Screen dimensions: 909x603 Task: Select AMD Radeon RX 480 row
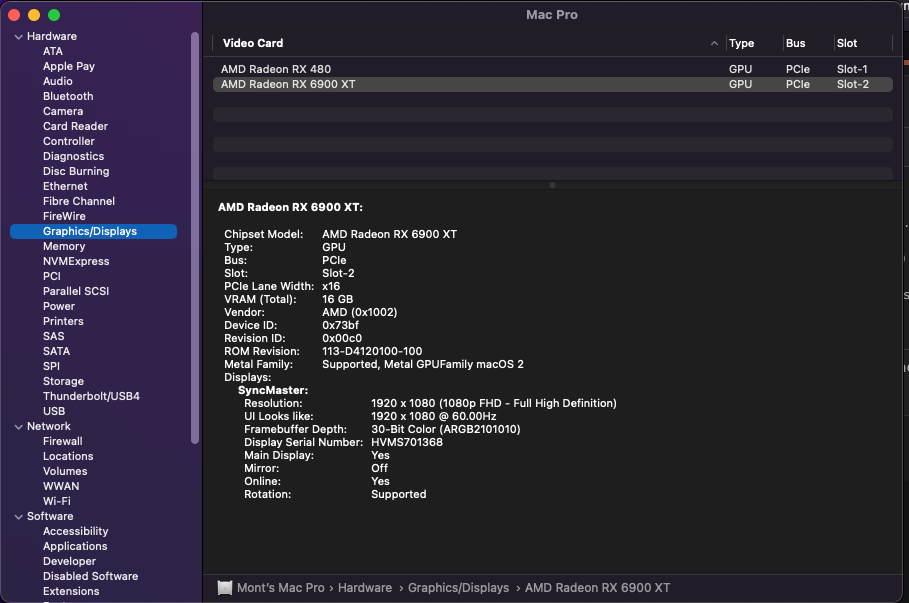point(552,69)
